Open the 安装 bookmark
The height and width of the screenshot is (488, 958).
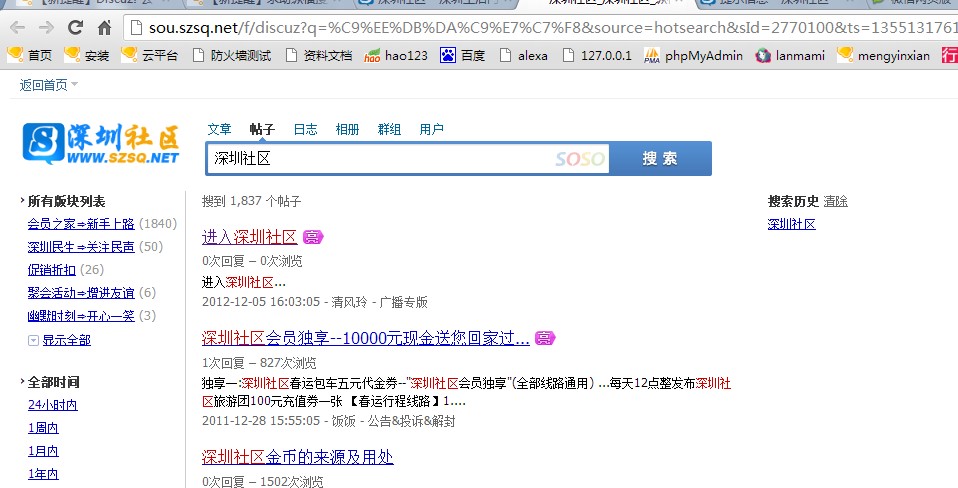(87, 56)
